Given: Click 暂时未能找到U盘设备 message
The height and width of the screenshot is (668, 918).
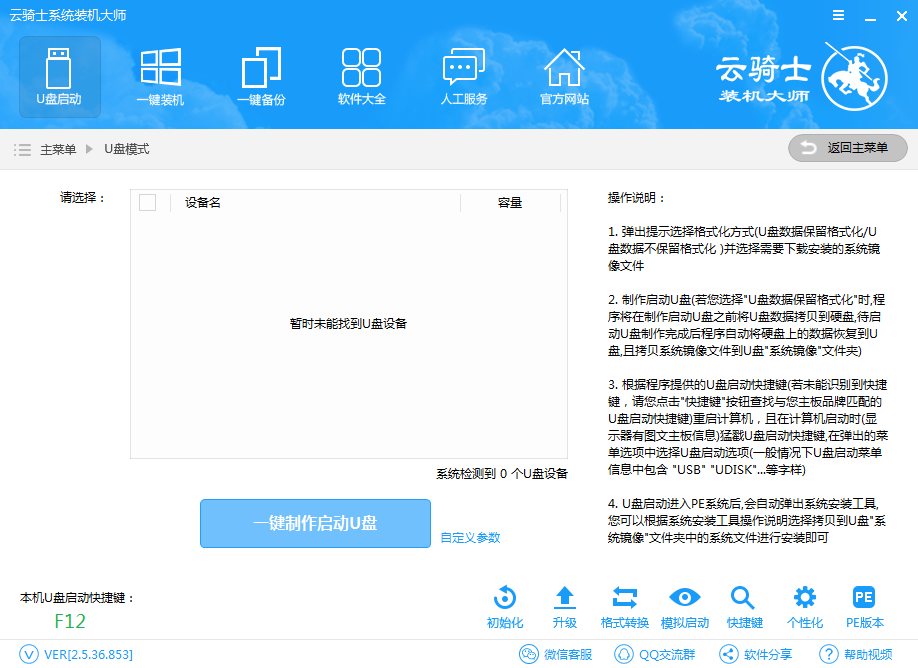Looking at the screenshot, I should [x=348, y=324].
